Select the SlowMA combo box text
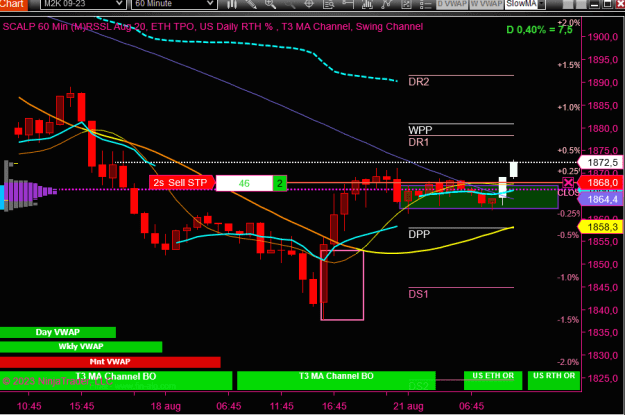Viewport: 625px width, 415px height. tap(521, 4)
